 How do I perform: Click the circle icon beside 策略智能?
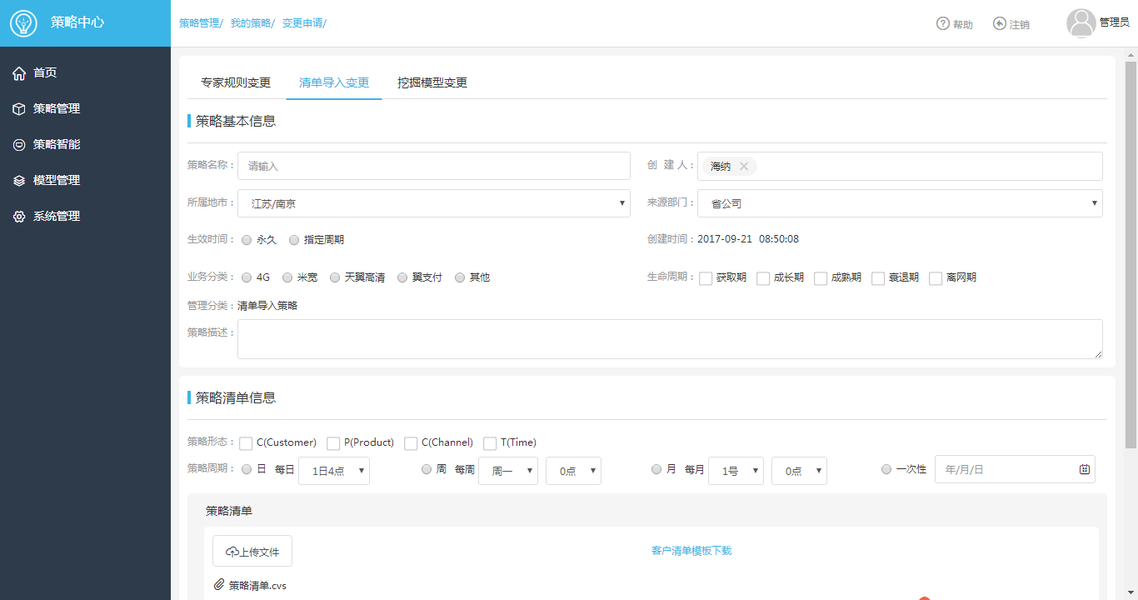(x=19, y=144)
